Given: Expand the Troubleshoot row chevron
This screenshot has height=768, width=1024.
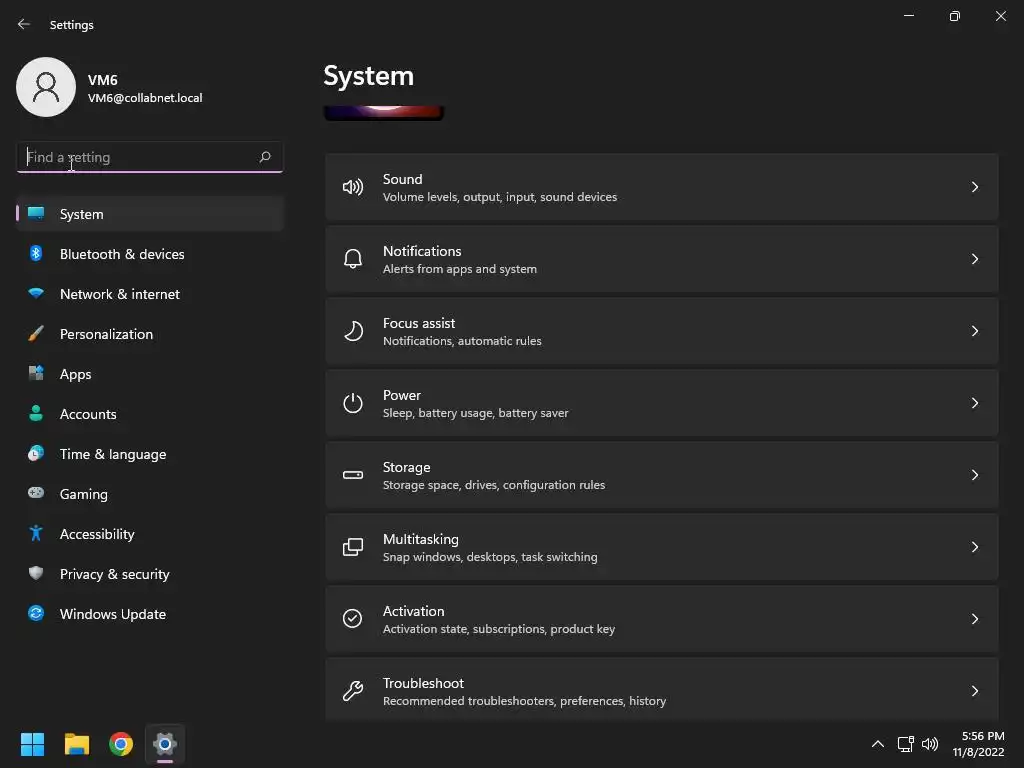Looking at the screenshot, I should pyautogui.click(x=975, y=691).
